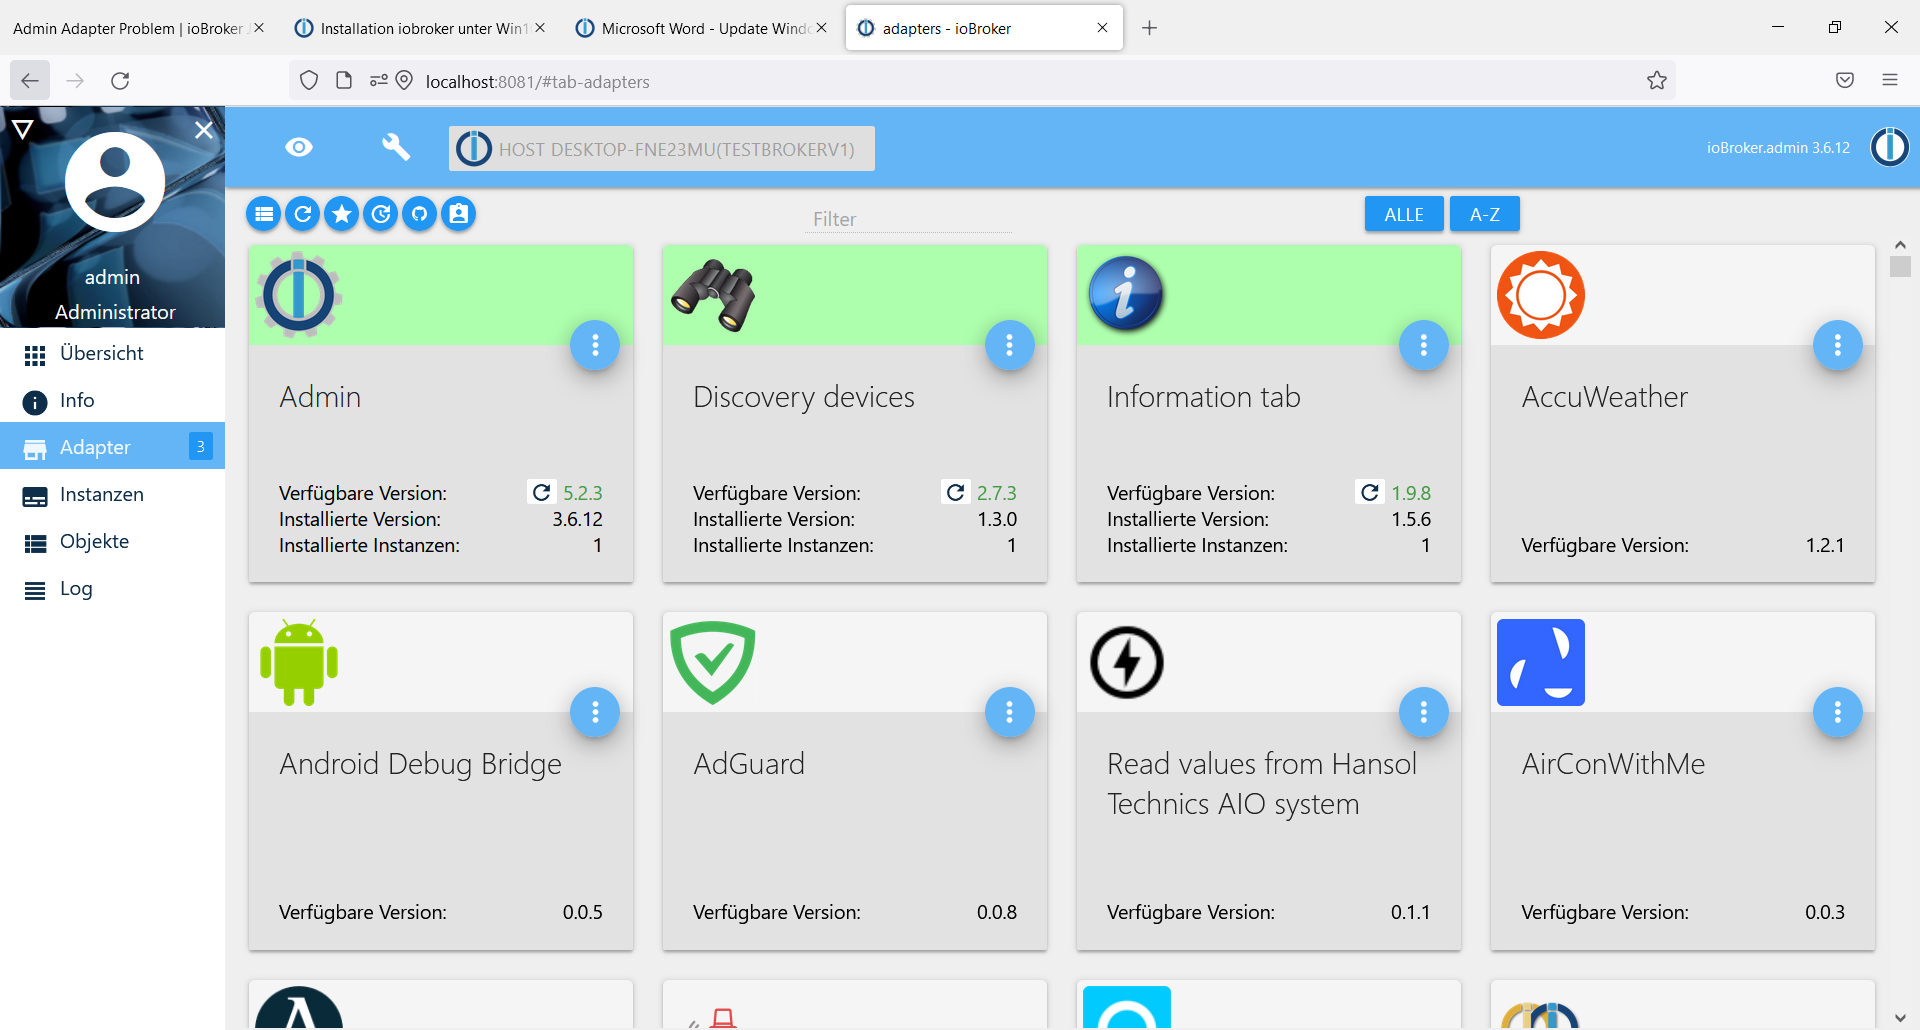Click the GitHub install icon
The image size is (1920, 1030).
point(420,214)
